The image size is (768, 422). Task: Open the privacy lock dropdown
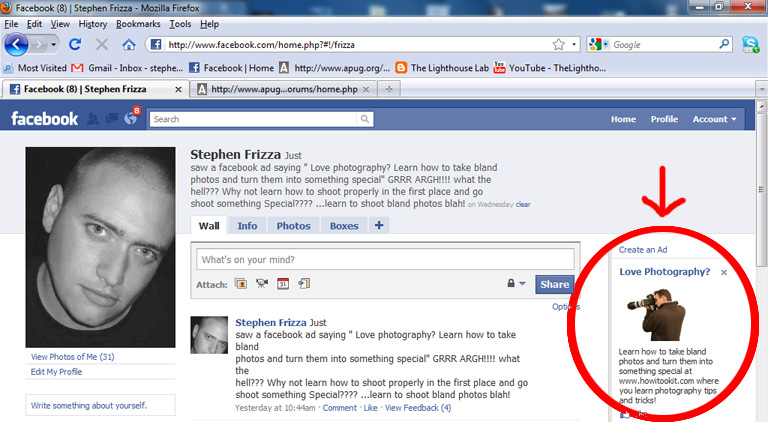tap(516, 283)
